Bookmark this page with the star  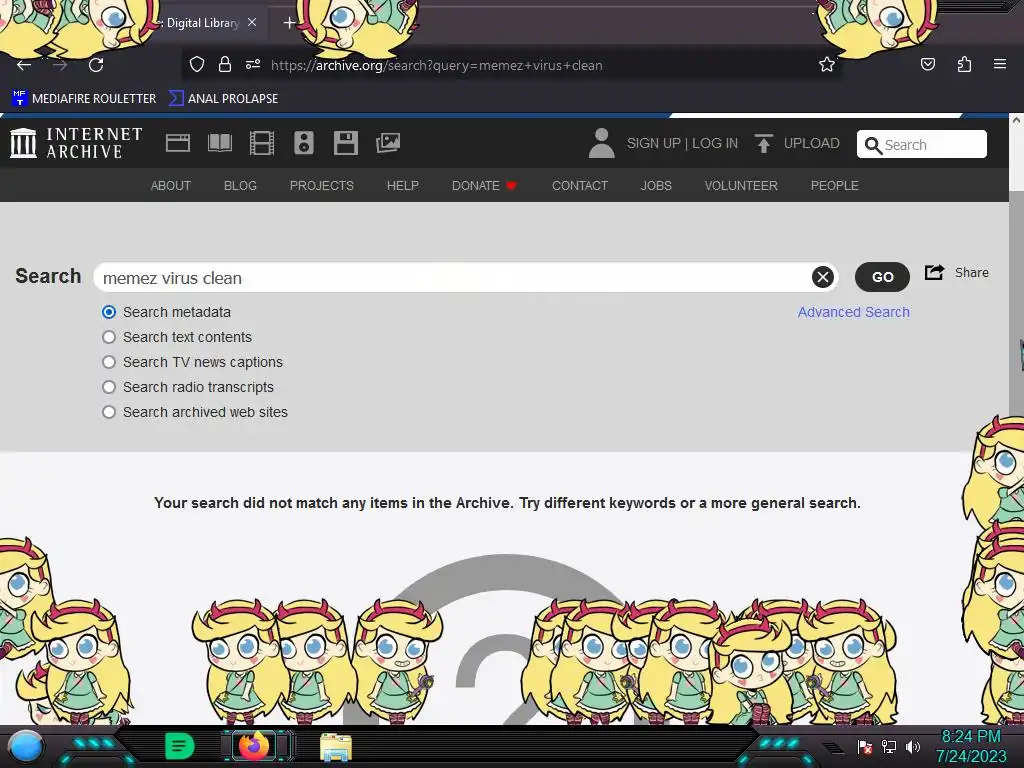827,65
